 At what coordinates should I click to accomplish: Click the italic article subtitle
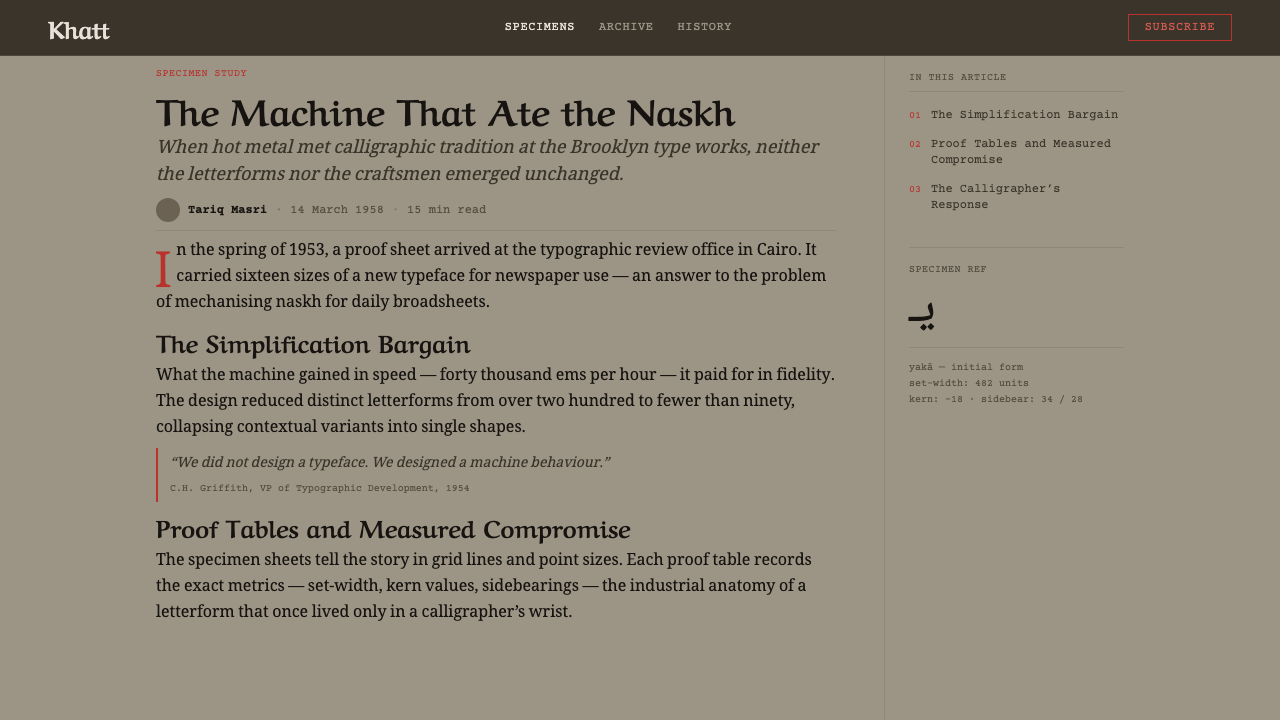(x=488, y=160)
